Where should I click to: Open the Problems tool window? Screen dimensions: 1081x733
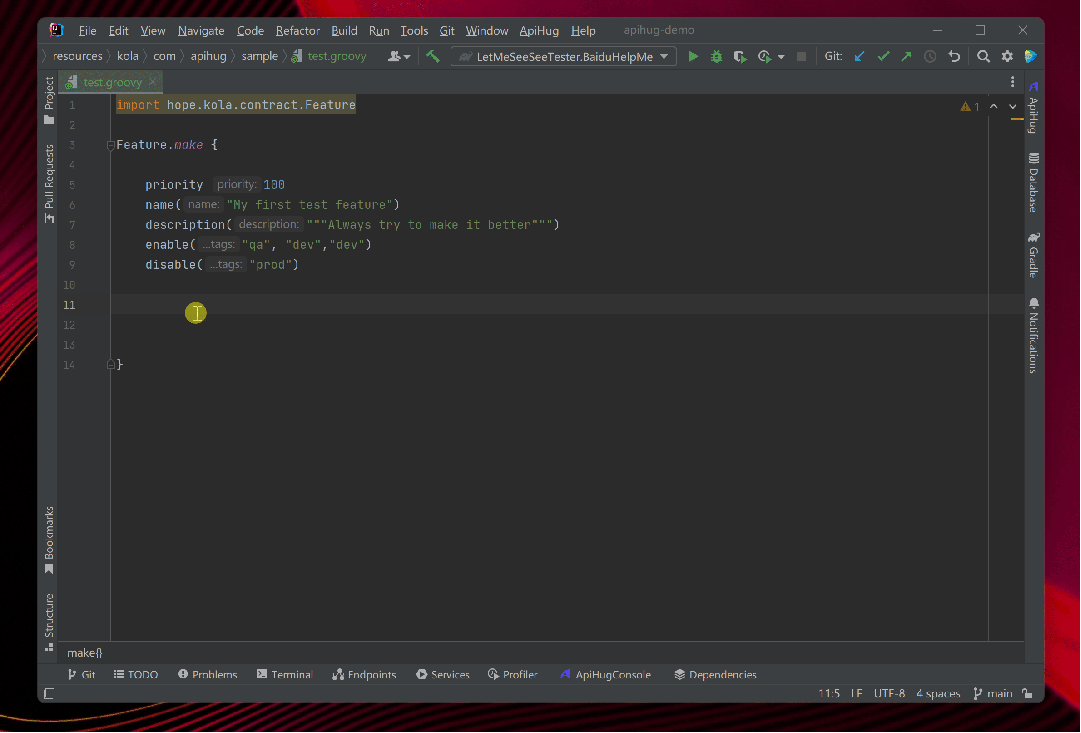[208, 674]
